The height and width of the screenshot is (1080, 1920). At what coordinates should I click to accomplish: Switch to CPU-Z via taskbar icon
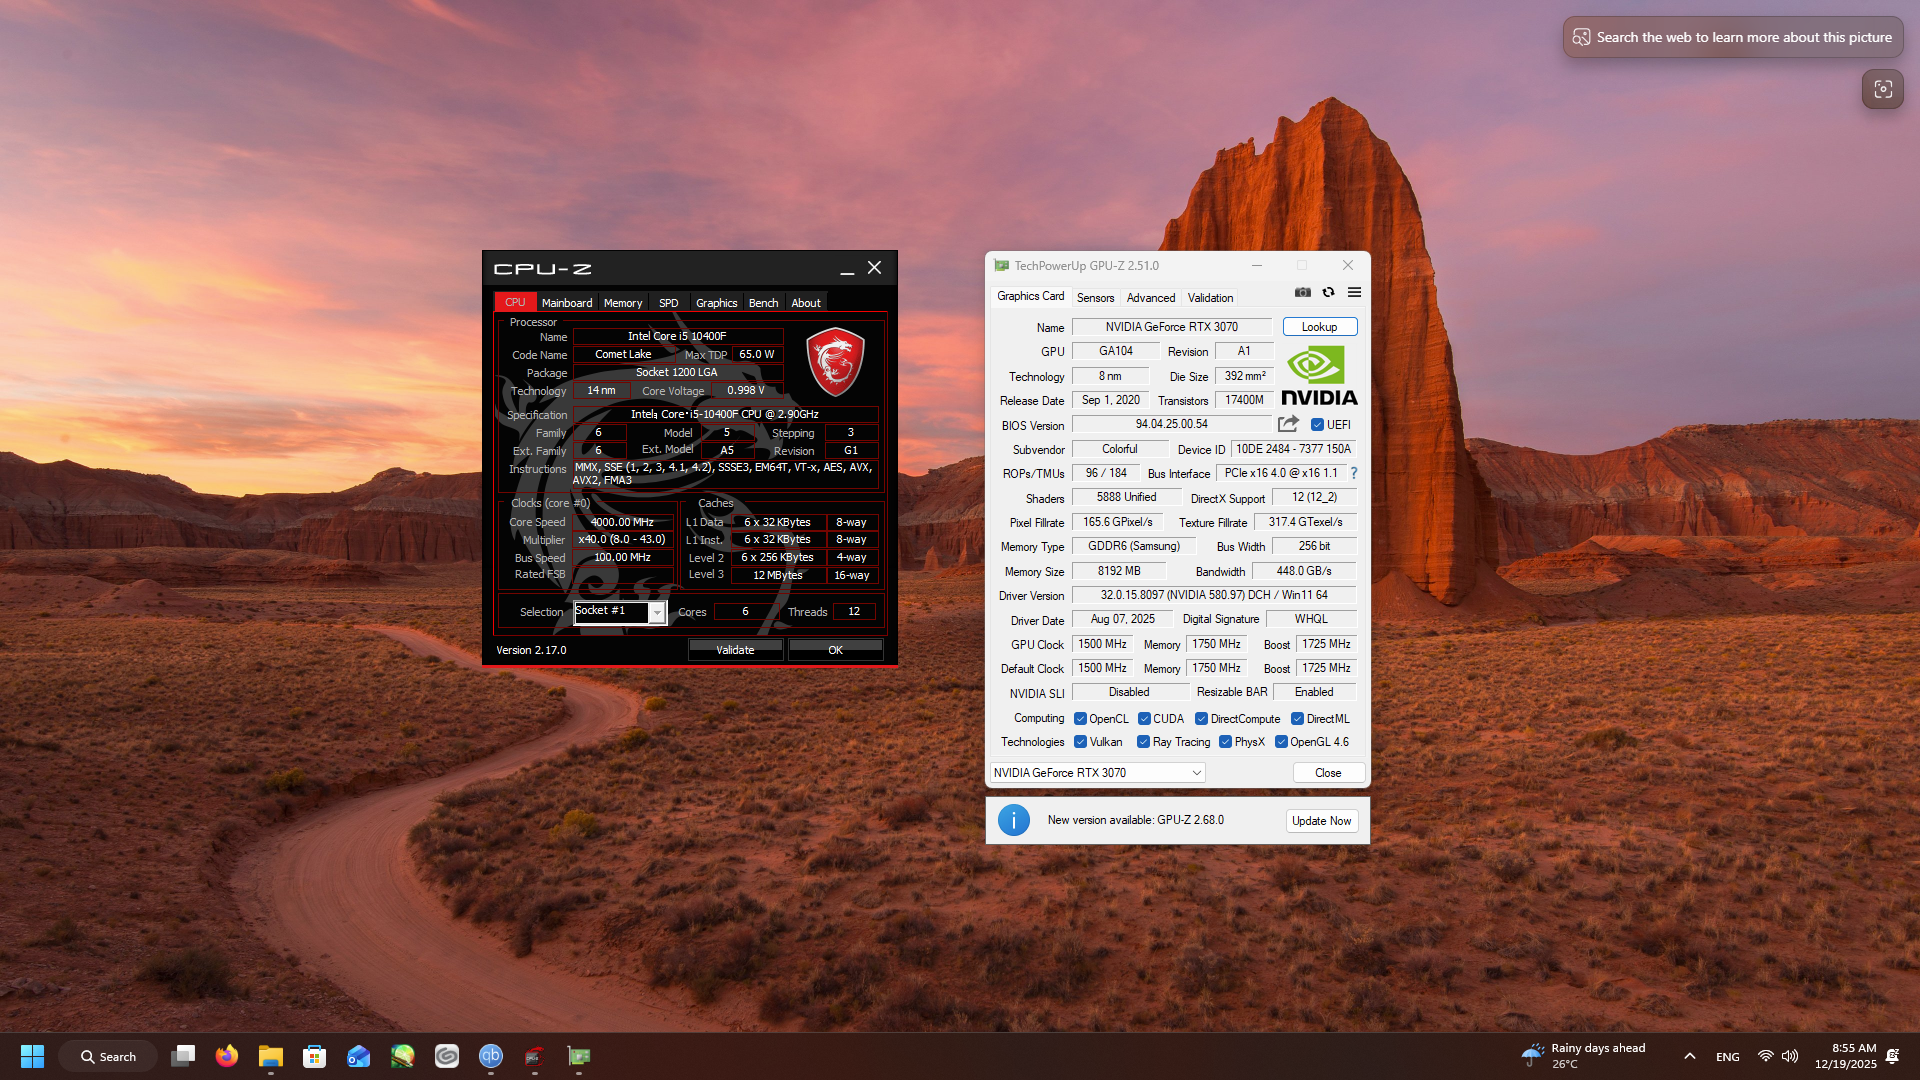pyautogui.click(x=535, y=1056)
